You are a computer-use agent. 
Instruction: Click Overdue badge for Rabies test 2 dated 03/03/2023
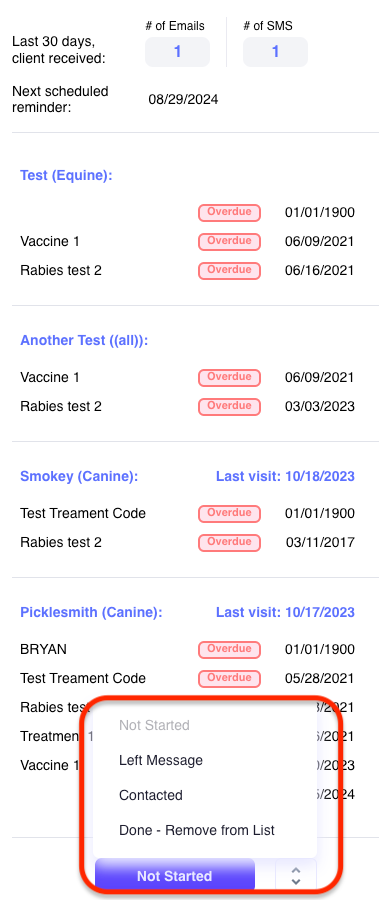pyautogui.click(x=230, y=406)
